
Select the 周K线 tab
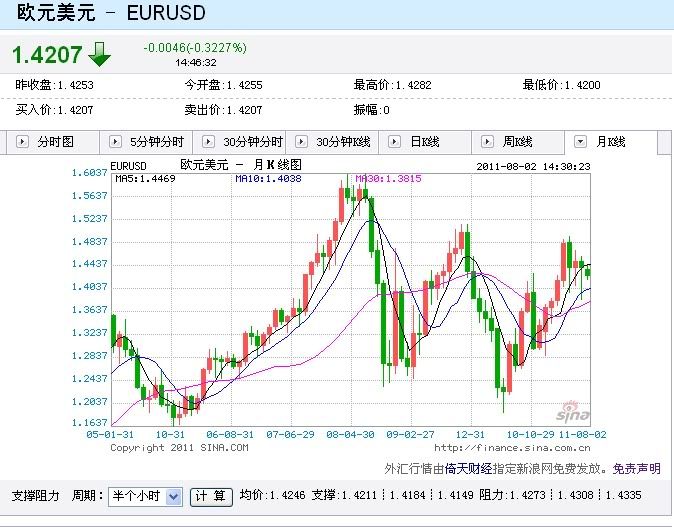(x=518, y=142)
